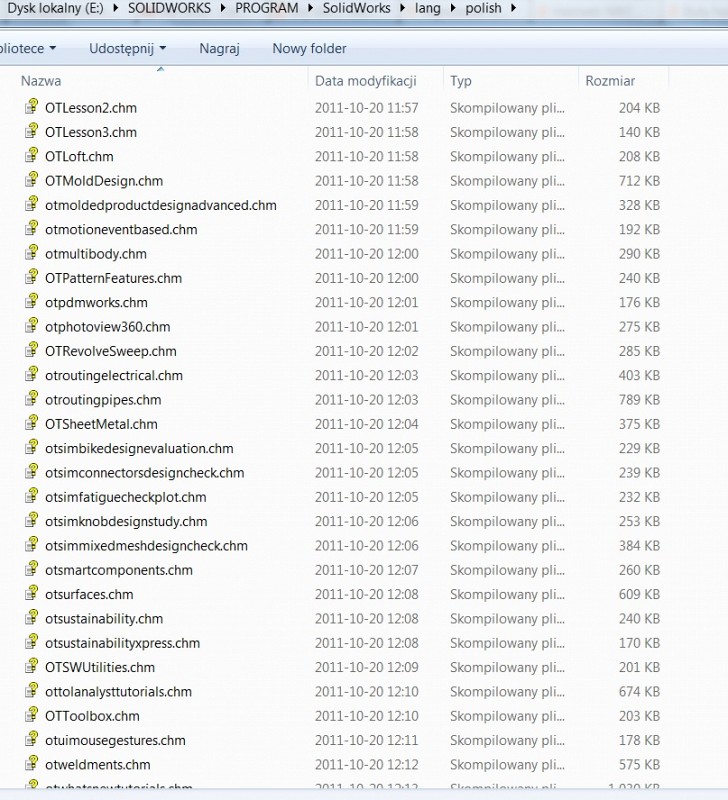Sort by Rozmiar column header
The width and height of the screenshot is (728, 800).
point(610,81)
